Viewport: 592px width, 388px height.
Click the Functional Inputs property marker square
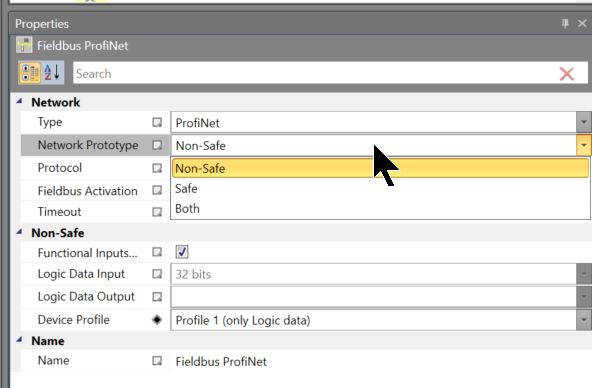click(157, 252)
